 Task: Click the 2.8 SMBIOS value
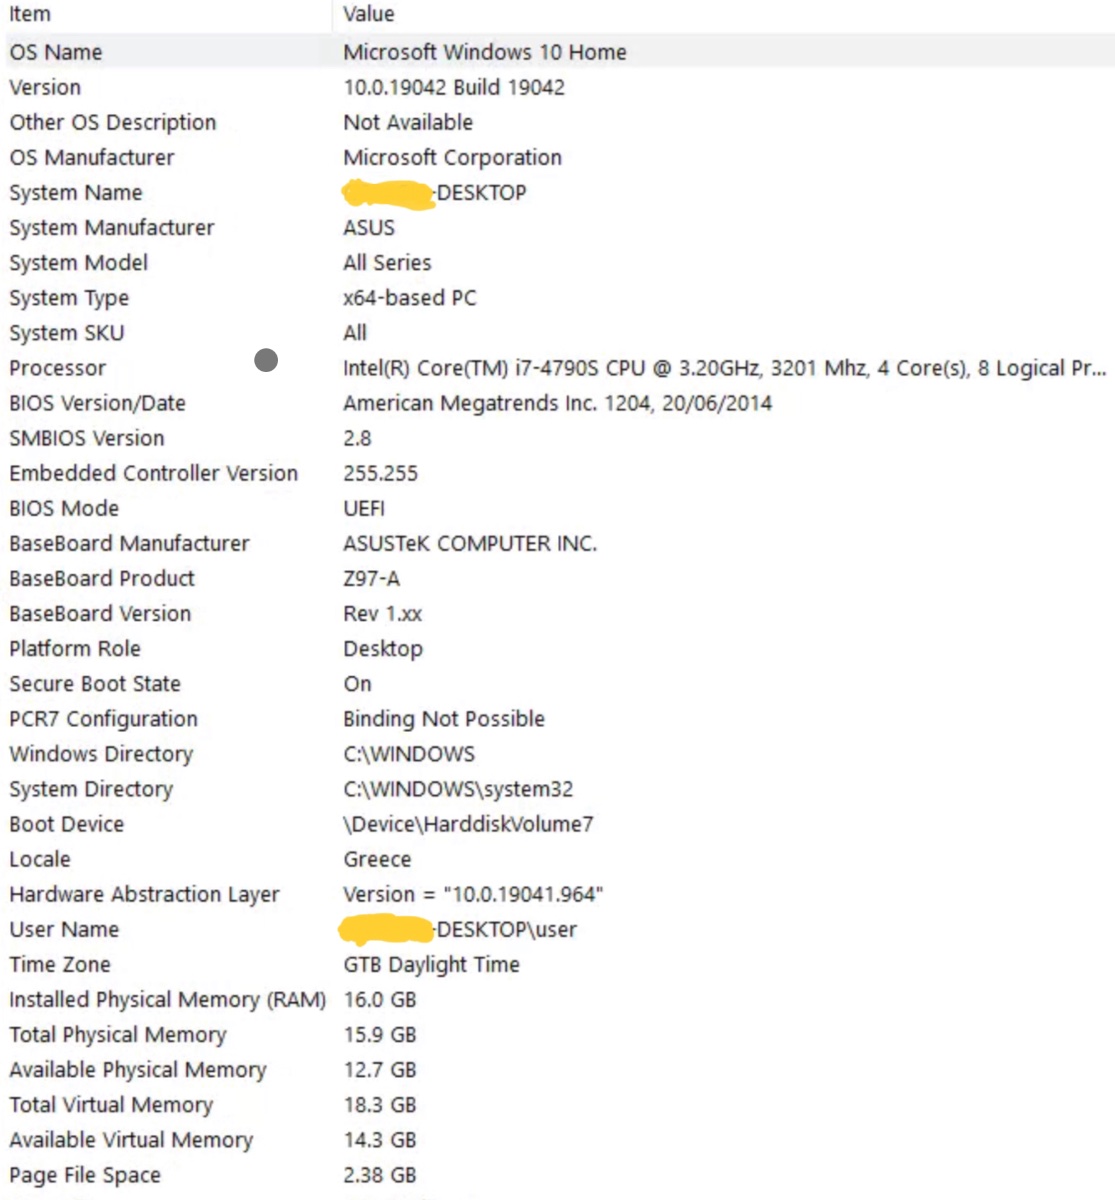coord(357,438)
